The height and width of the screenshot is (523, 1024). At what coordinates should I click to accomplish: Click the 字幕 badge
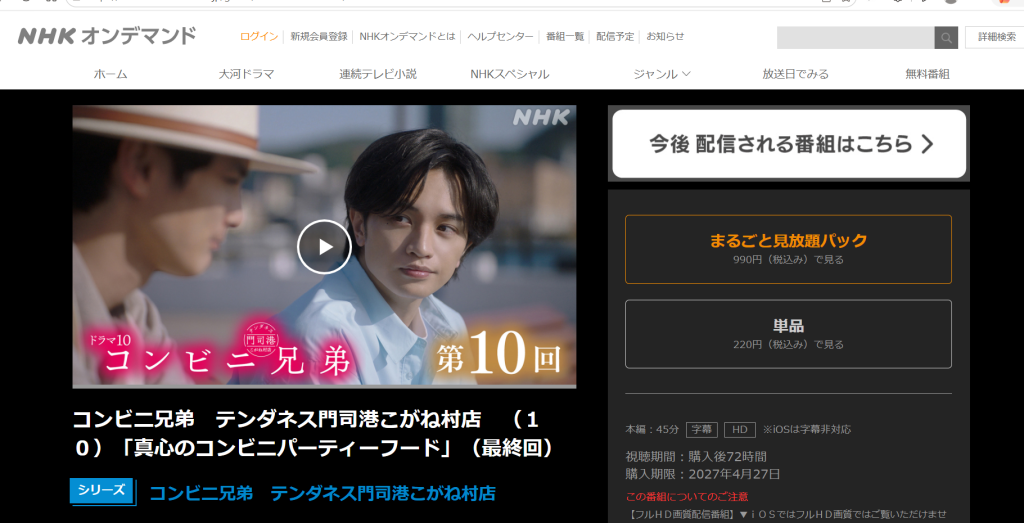[701, 430]
